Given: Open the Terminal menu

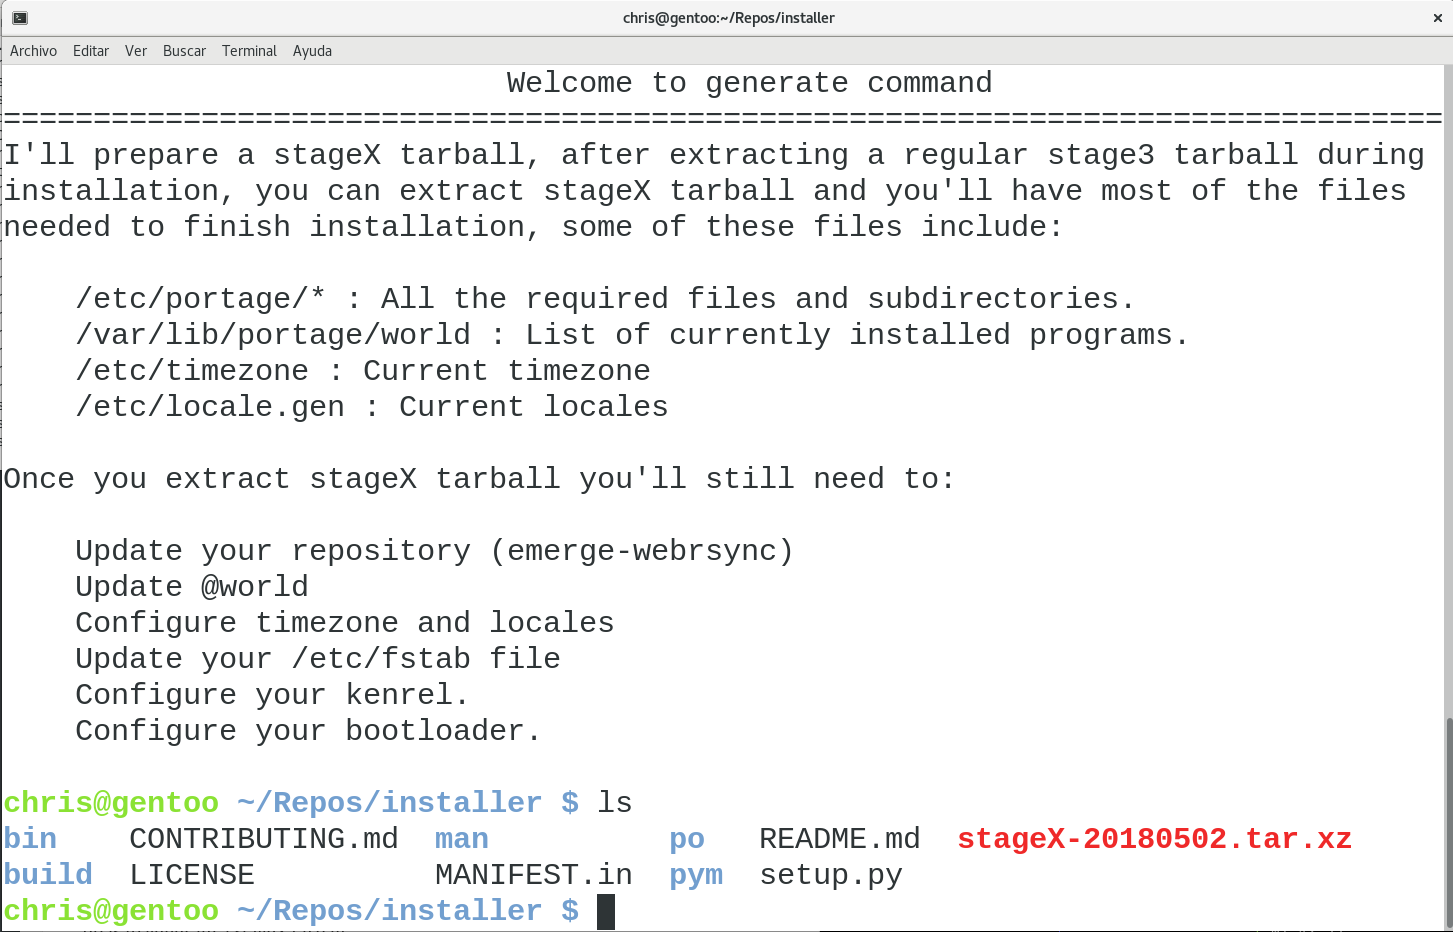Looking at the screenshot, I should [249, 51].
